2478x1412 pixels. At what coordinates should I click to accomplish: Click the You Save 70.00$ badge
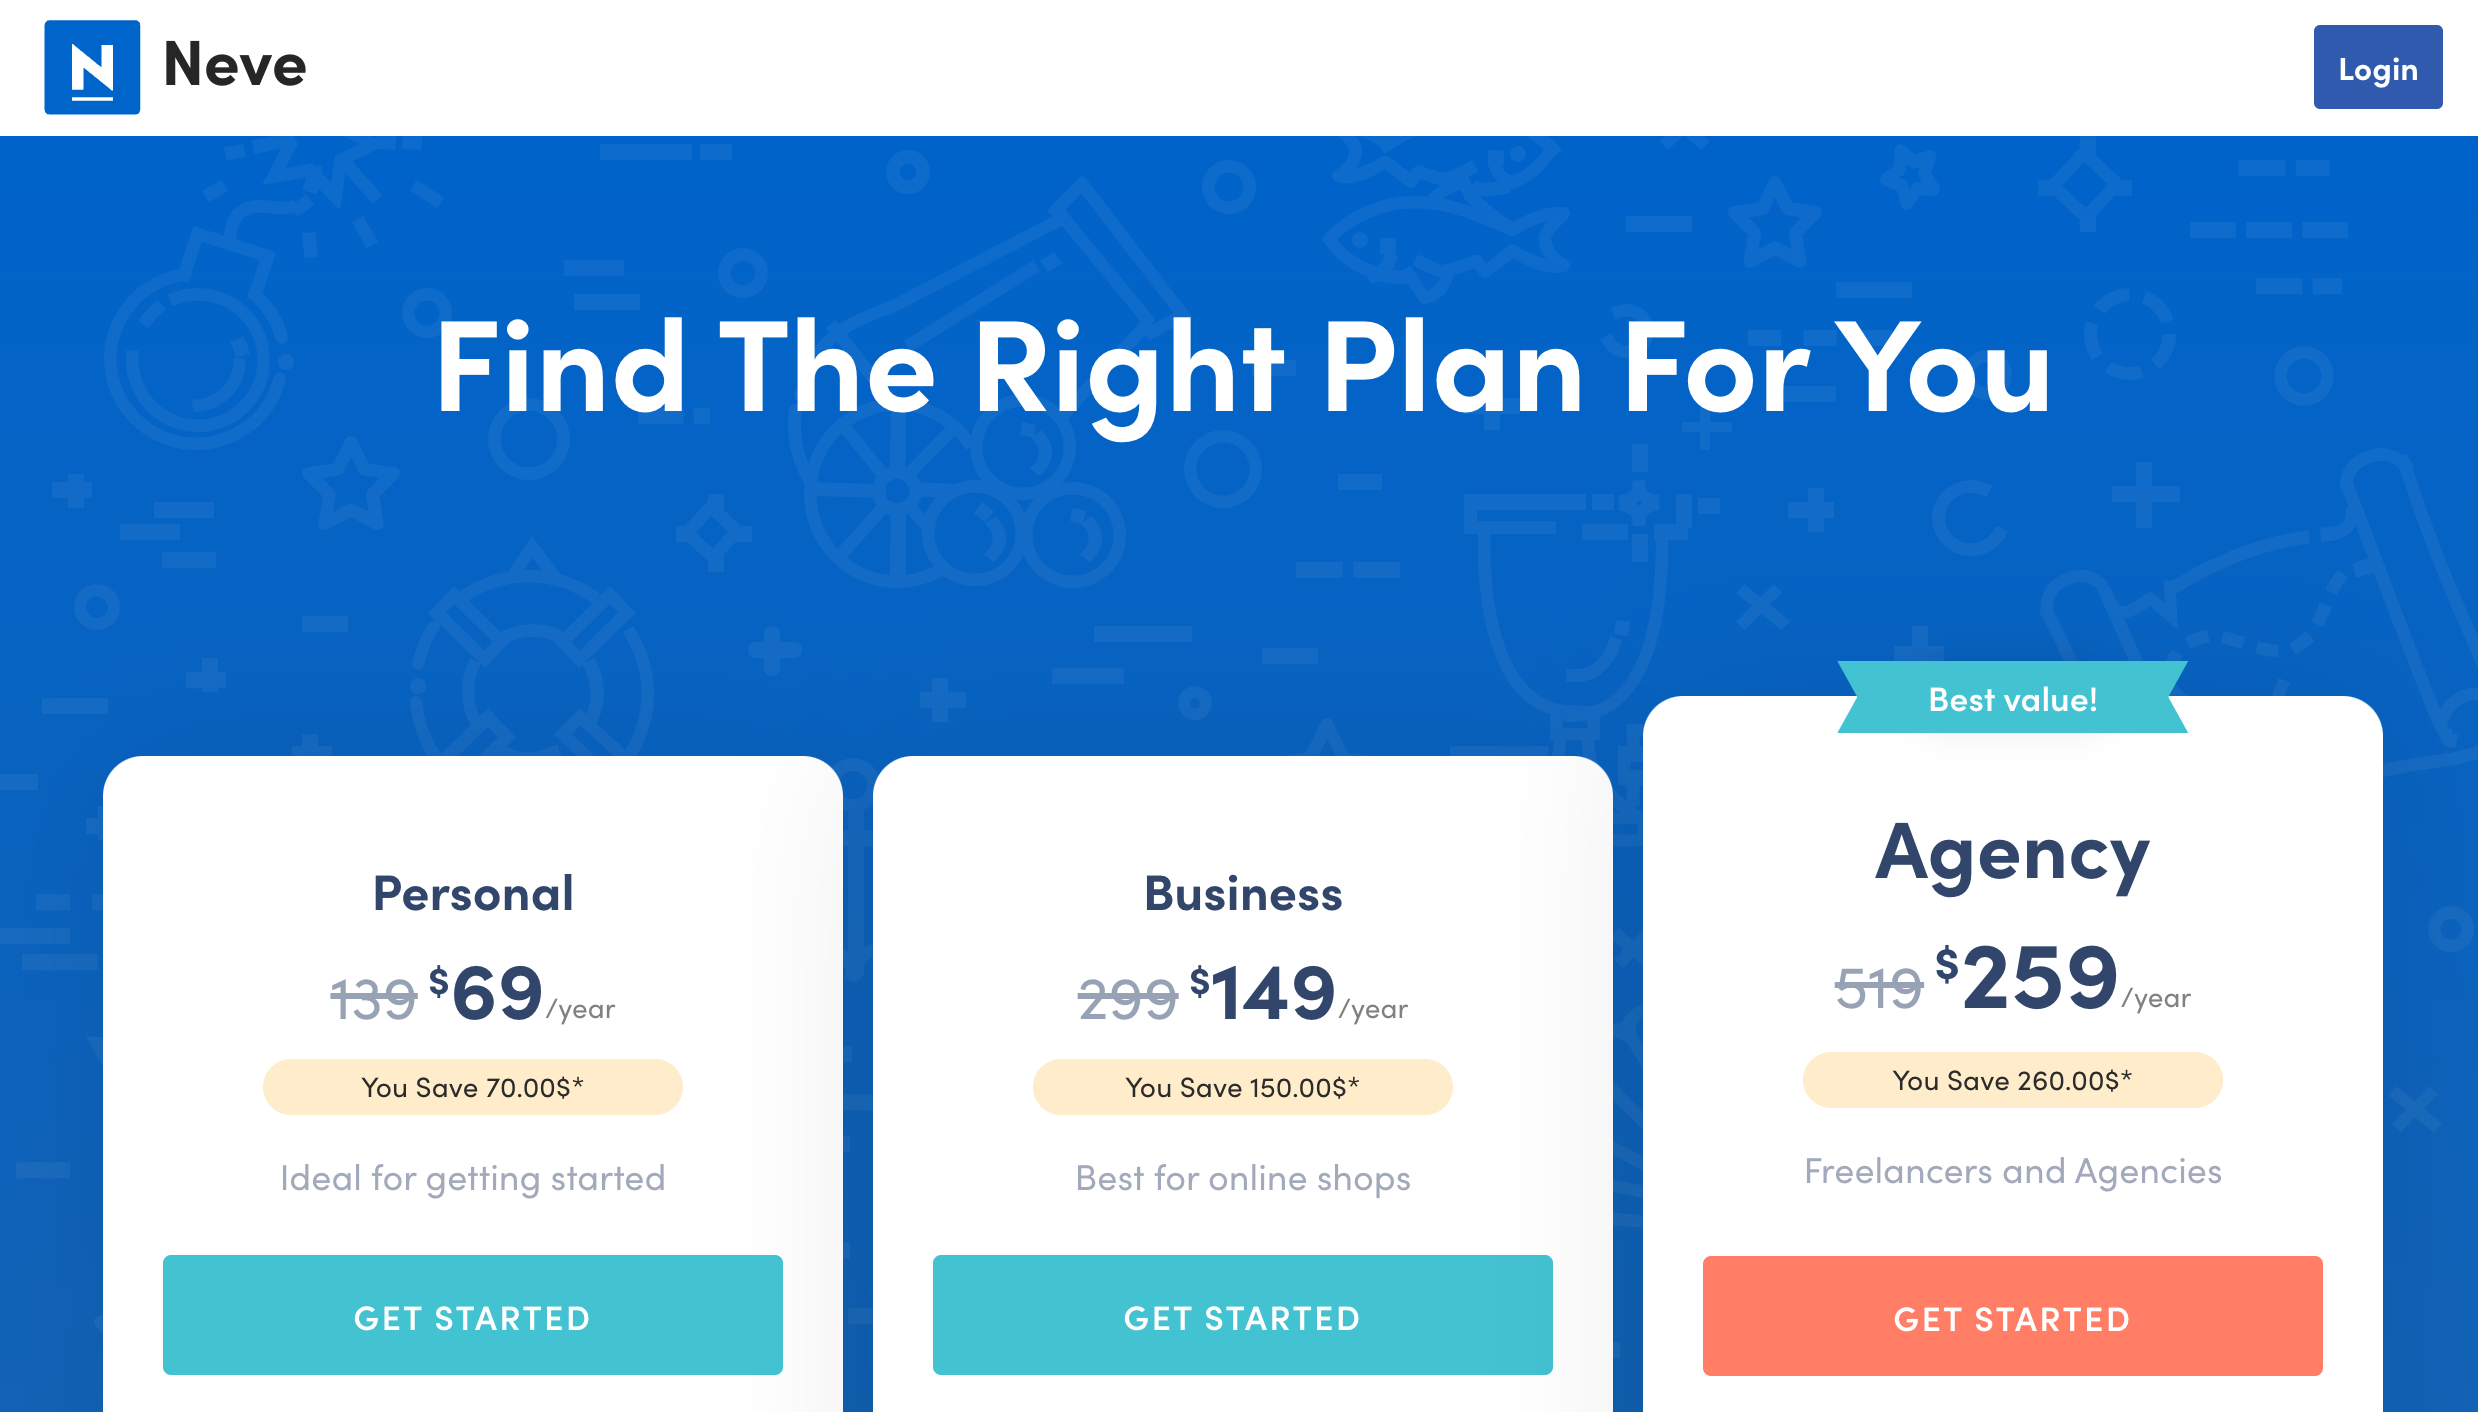tap(472, 1087)
